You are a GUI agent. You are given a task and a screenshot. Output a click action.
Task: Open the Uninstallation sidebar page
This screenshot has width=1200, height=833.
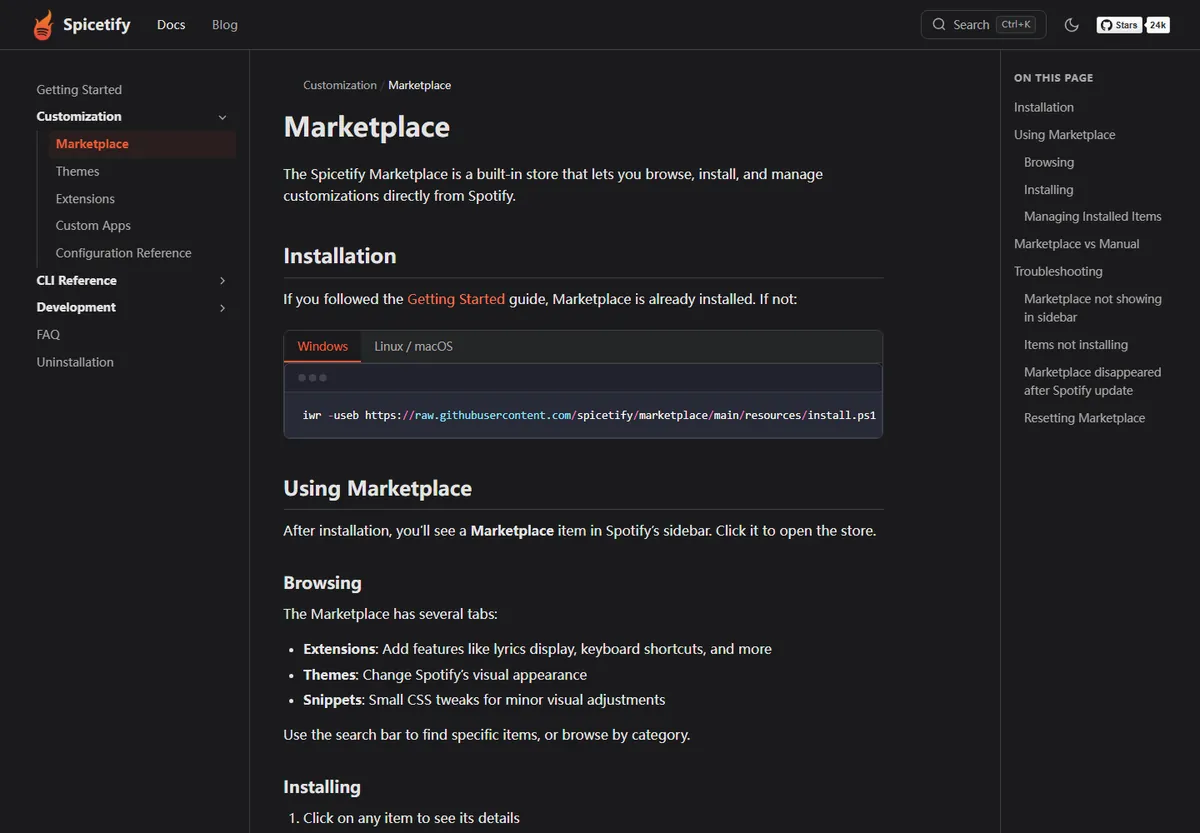[x=75, y=363]
